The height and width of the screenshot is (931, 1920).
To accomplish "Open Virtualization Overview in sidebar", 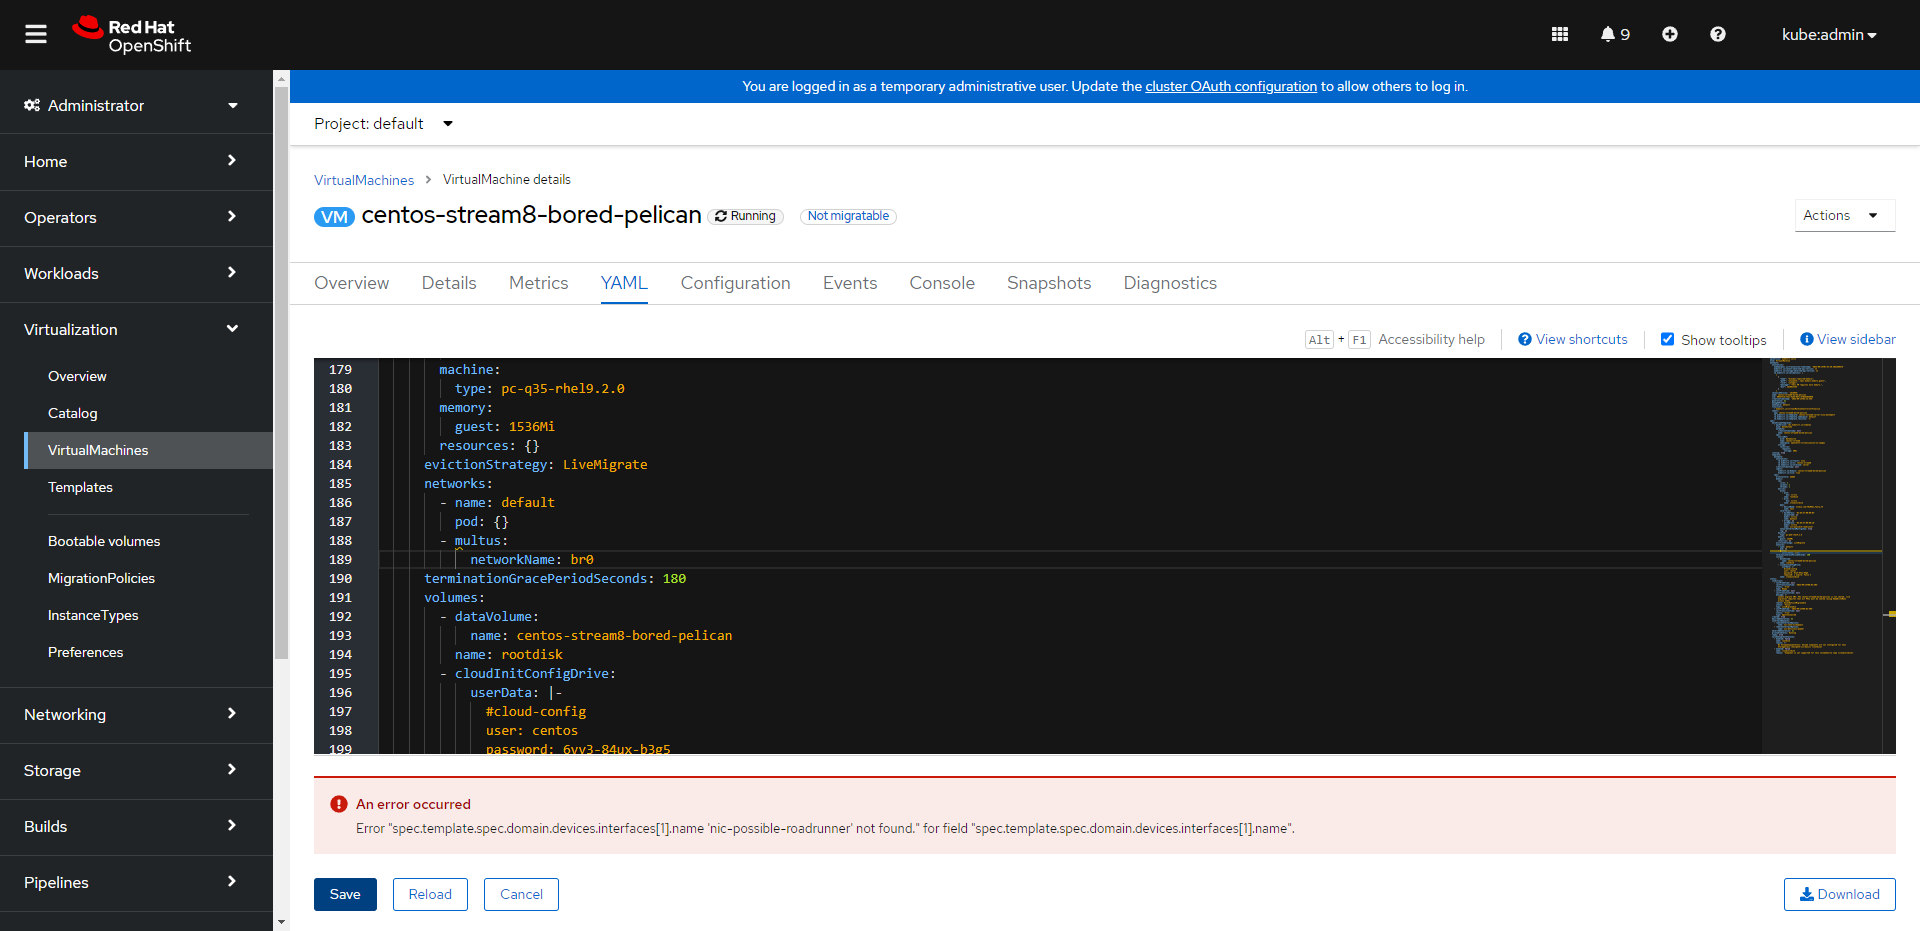I will point(77,376).
